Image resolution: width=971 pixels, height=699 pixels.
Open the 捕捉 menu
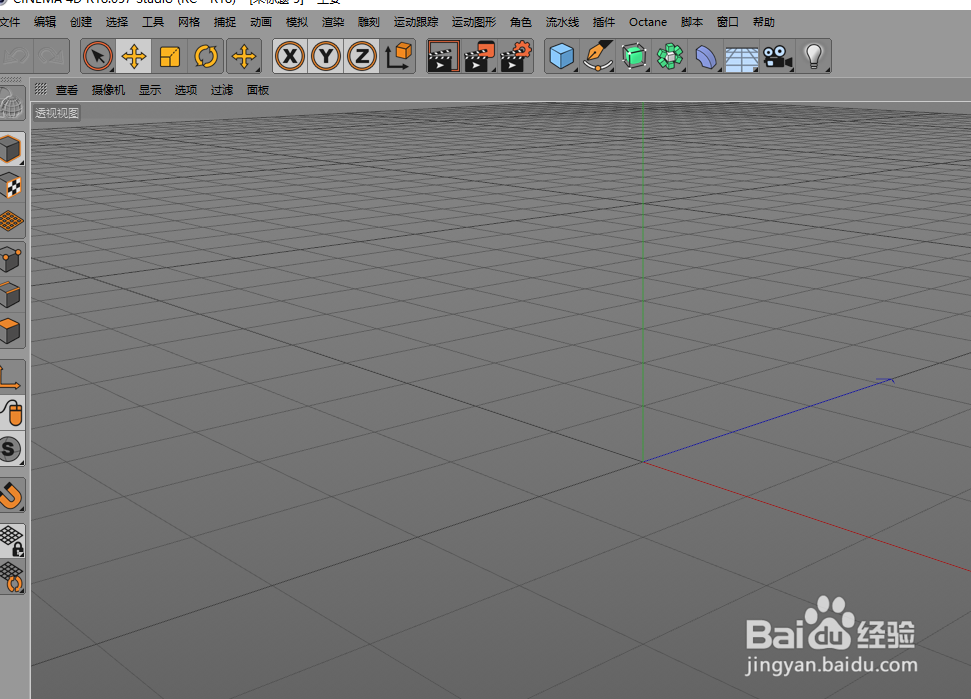pos(224,22)
